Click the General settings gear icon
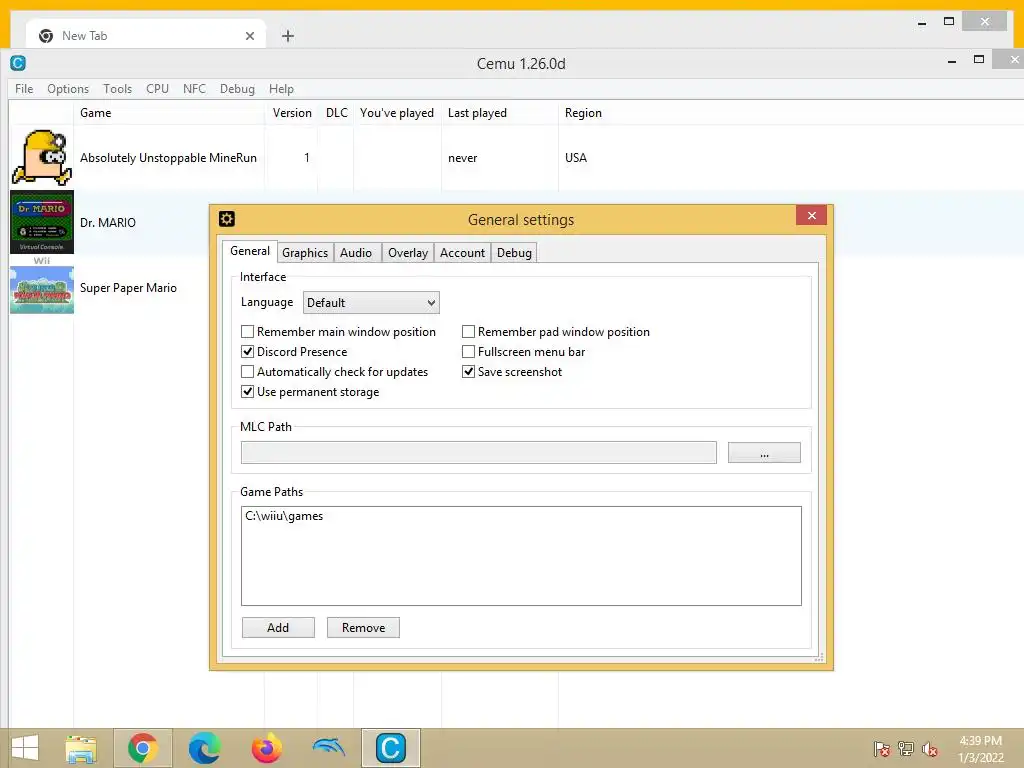Screen dimensions: 1024x768 (227, 219)
